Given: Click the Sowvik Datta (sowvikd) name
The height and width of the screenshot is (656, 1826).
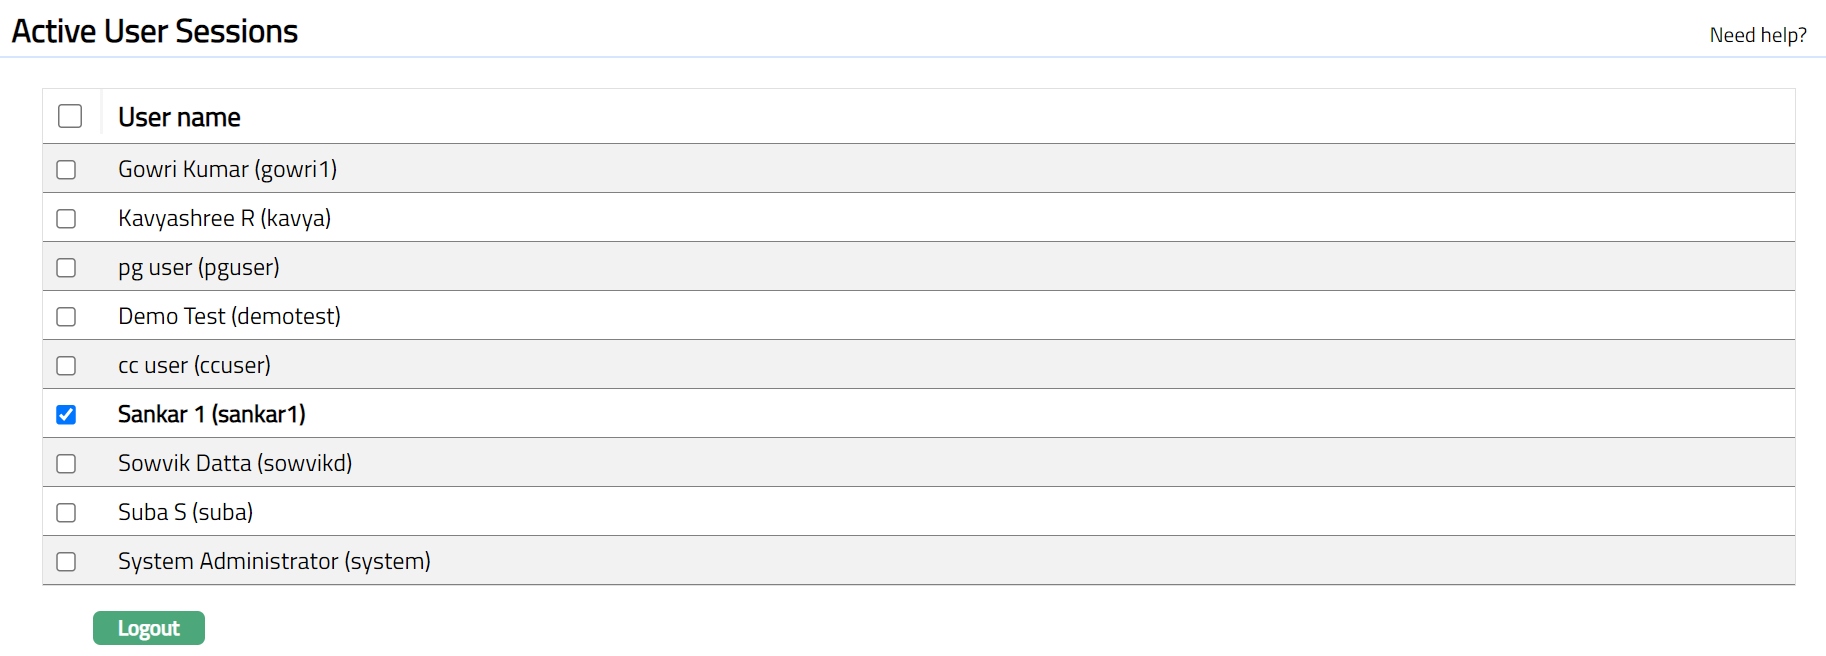Looking at the screenshot, I should coord(235,463).
